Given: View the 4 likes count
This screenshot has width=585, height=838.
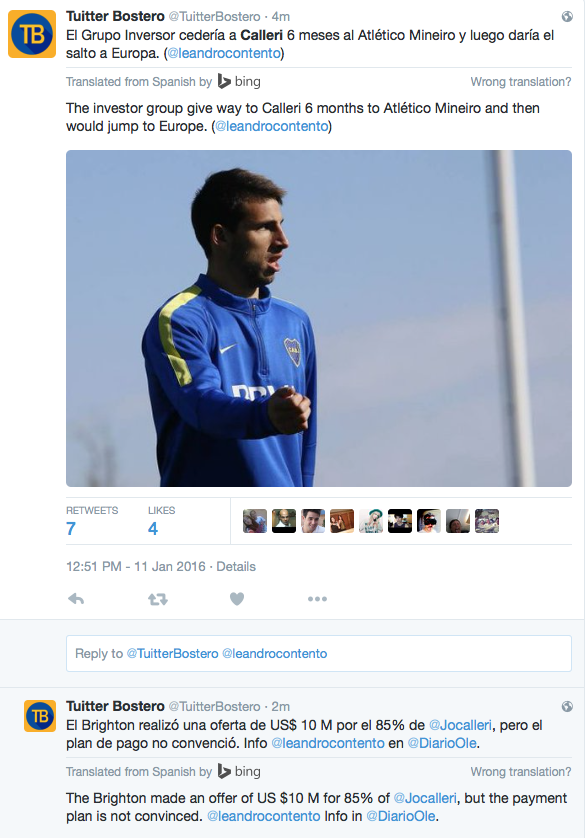Looking at the screenshot, I should coord(161,521).
